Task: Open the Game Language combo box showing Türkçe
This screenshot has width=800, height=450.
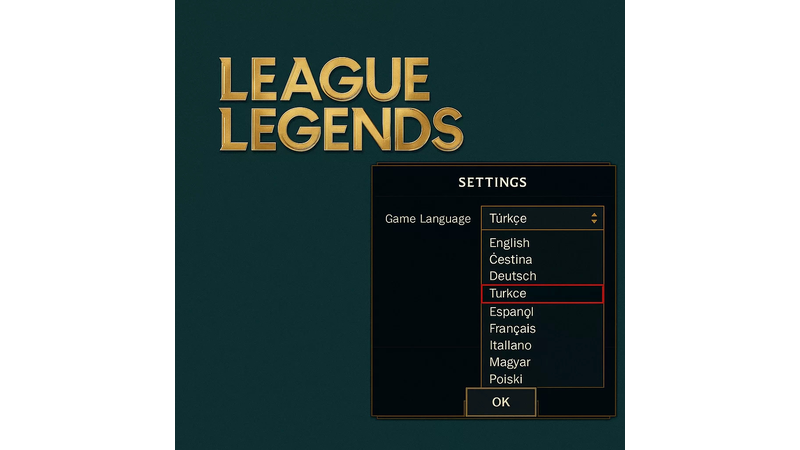Action: click(542, 218)
